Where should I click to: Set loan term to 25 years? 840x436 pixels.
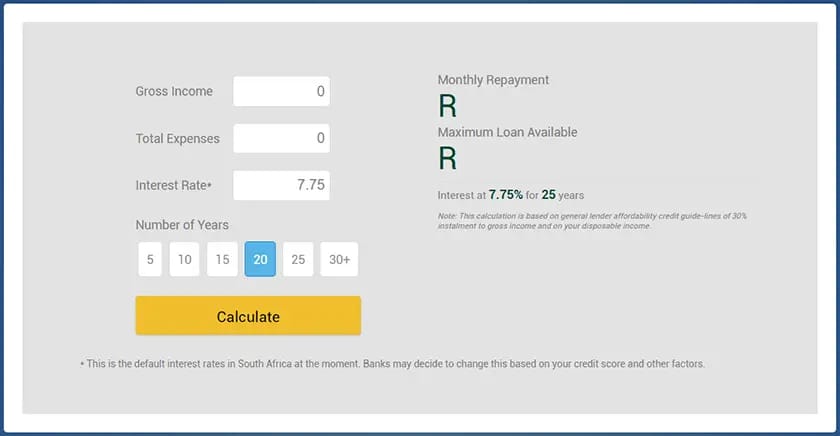tap(298, 259)
